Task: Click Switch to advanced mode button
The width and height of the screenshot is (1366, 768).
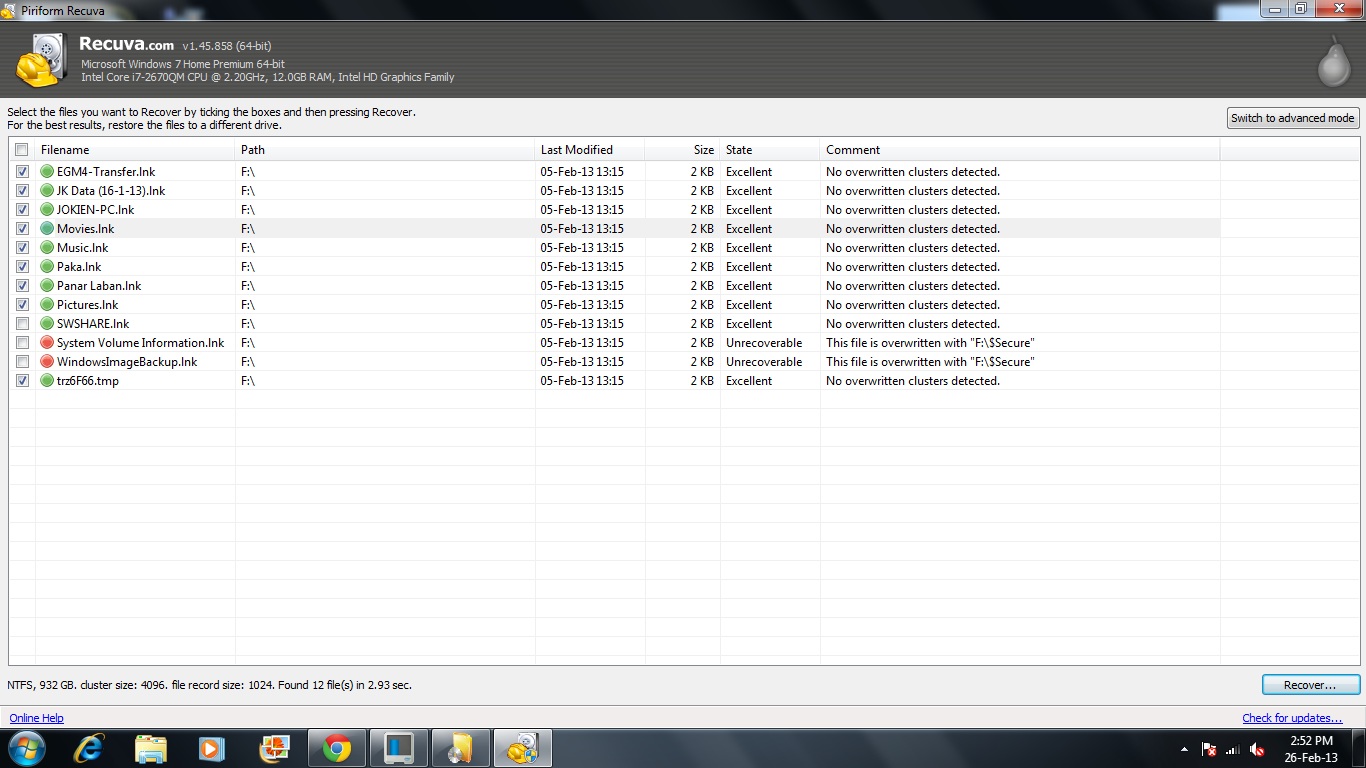Action: coord(1293,118)
